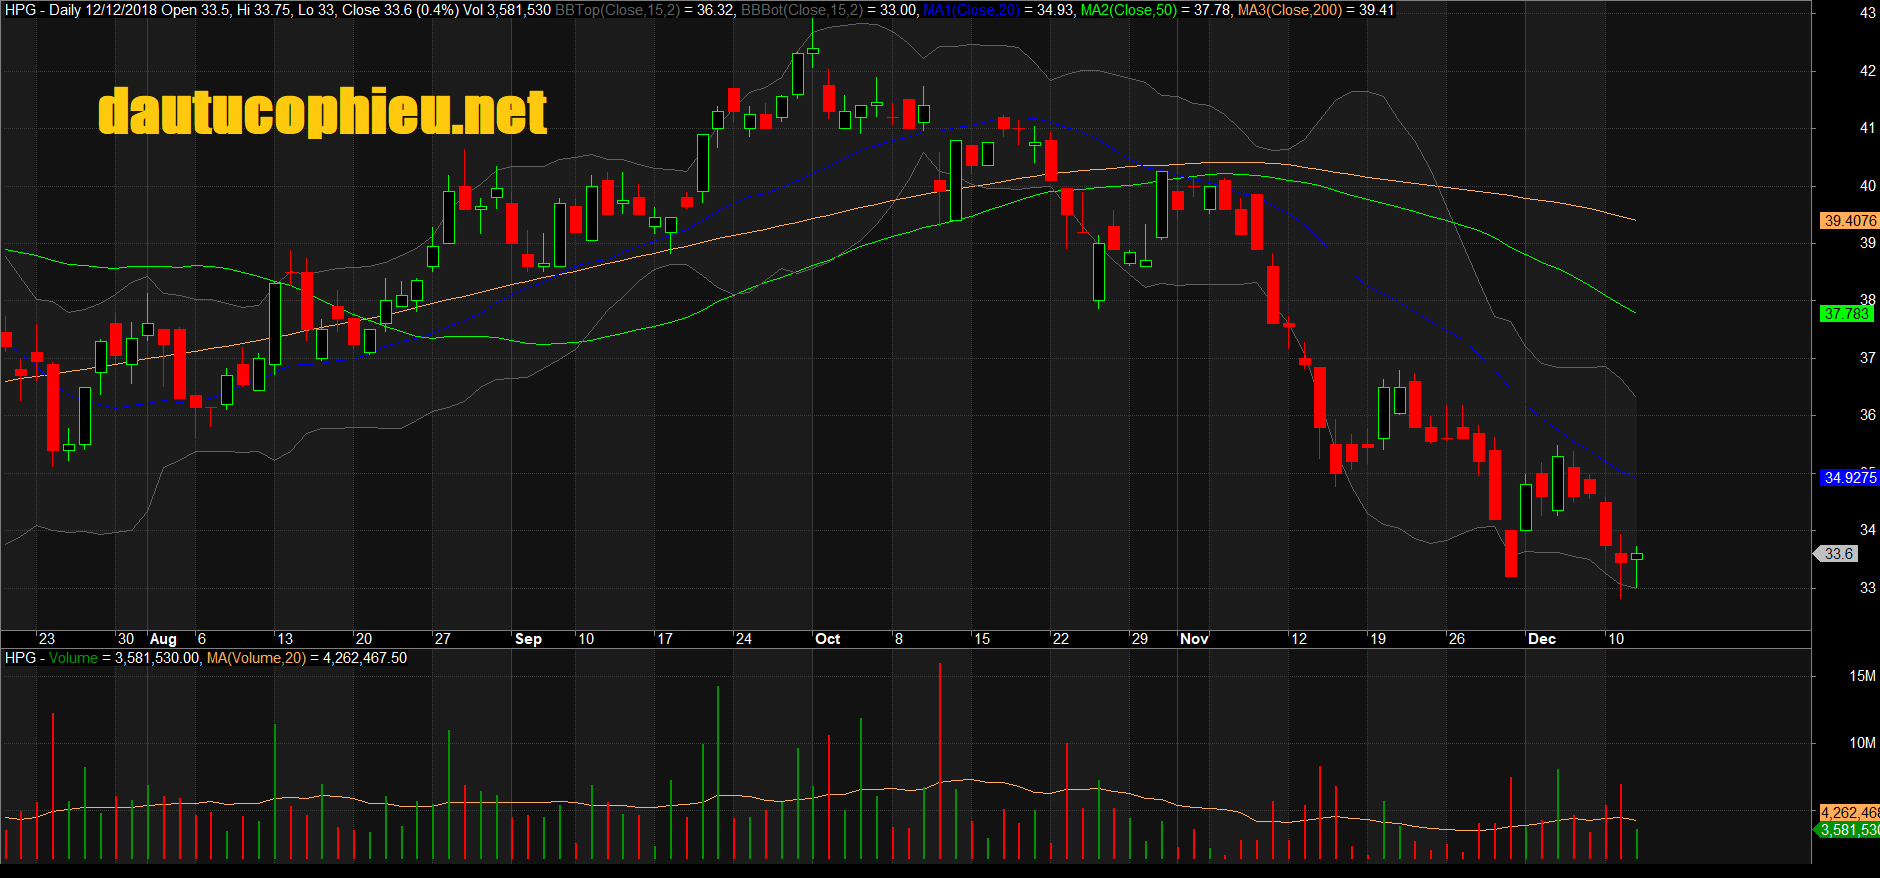Click the blue MA1(Close,20) header label
Image resolution: width=1880 pixels, height=878 pixels.
(970, 10)
